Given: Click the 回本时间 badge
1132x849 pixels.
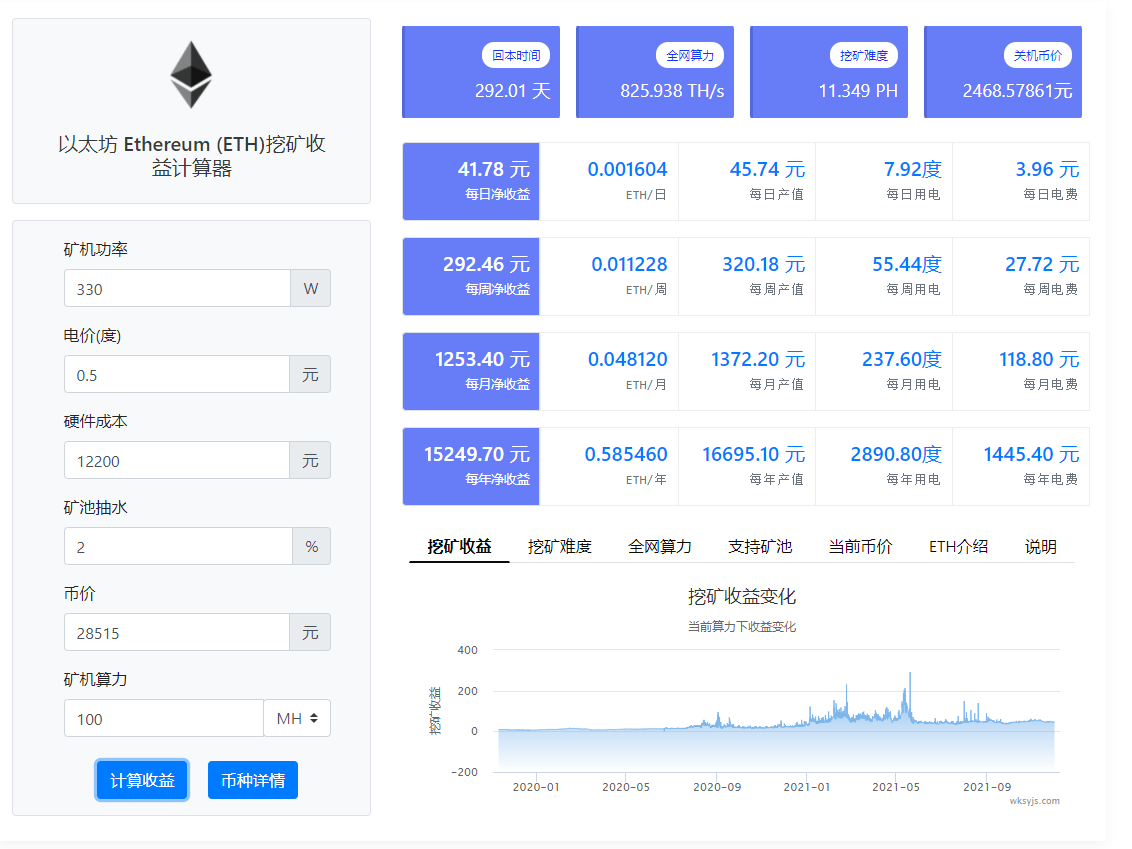Looking at the screenshot, I should [x=516, y=56].
